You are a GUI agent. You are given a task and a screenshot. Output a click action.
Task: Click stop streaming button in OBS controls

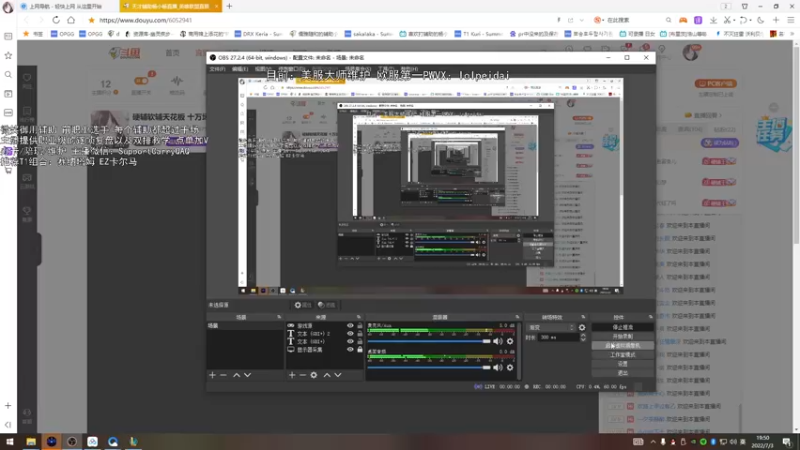[x=622, y=327]
